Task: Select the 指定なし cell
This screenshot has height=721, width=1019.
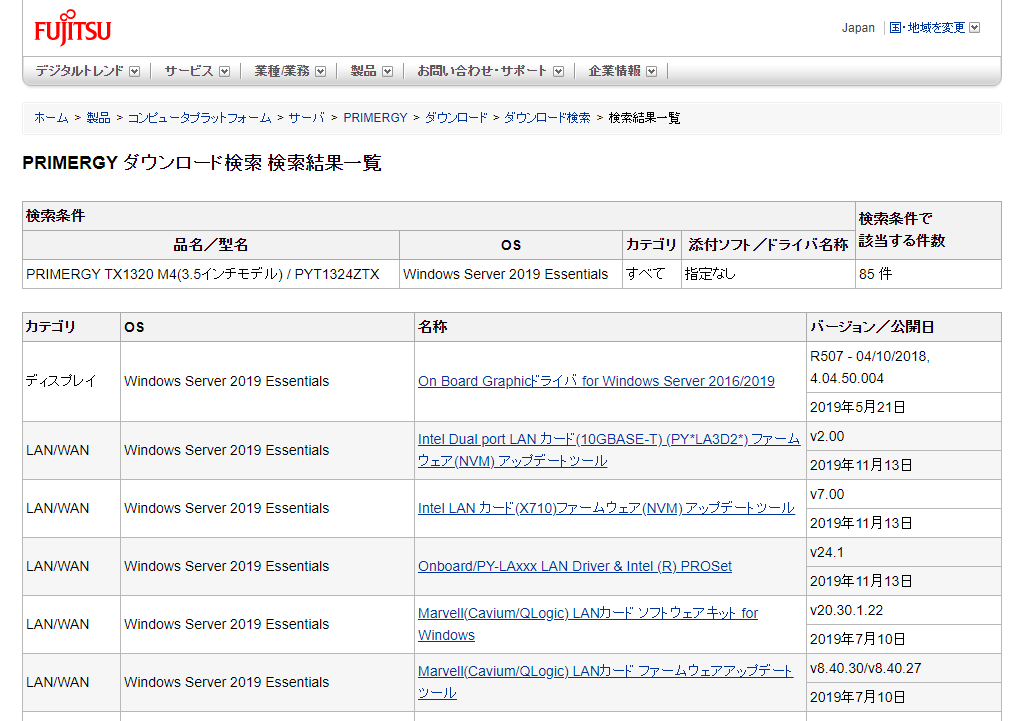Action: pos(768,274)
